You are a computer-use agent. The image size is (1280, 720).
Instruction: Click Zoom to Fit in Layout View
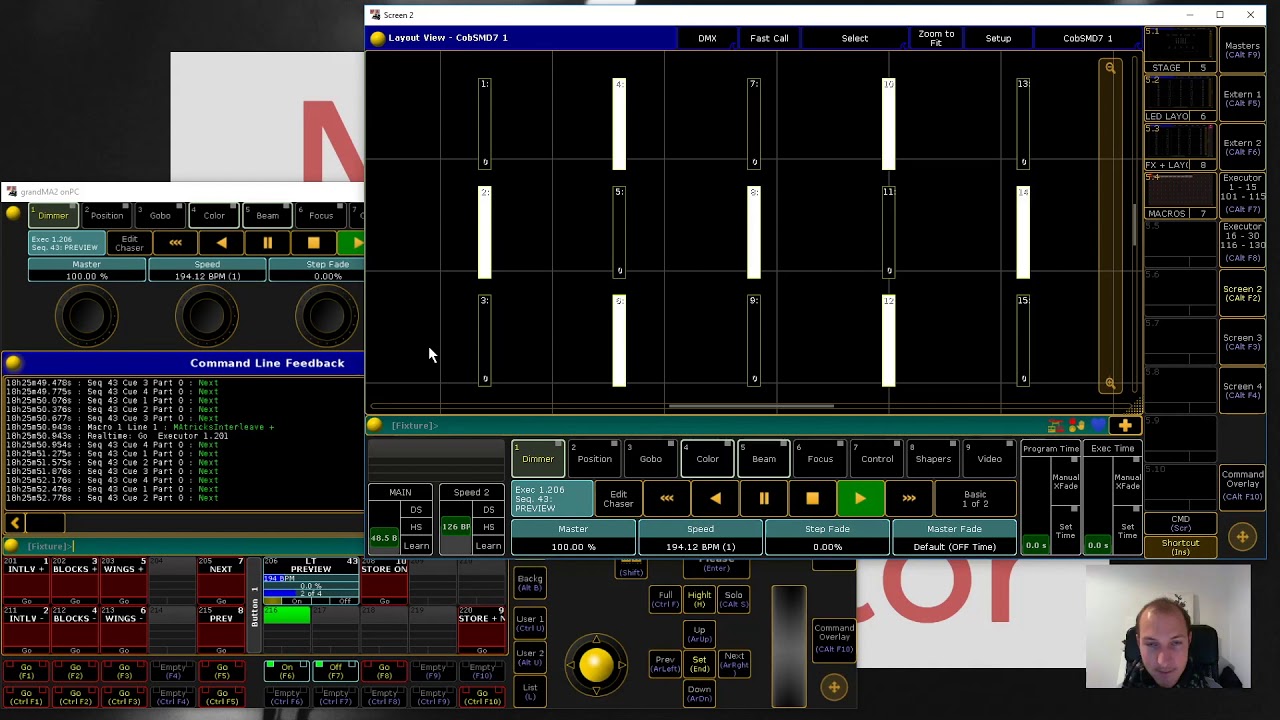936,38
